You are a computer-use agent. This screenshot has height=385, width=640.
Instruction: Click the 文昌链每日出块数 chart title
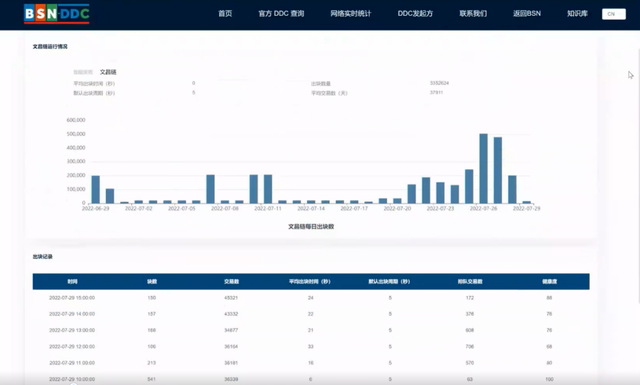coord(311,227)
